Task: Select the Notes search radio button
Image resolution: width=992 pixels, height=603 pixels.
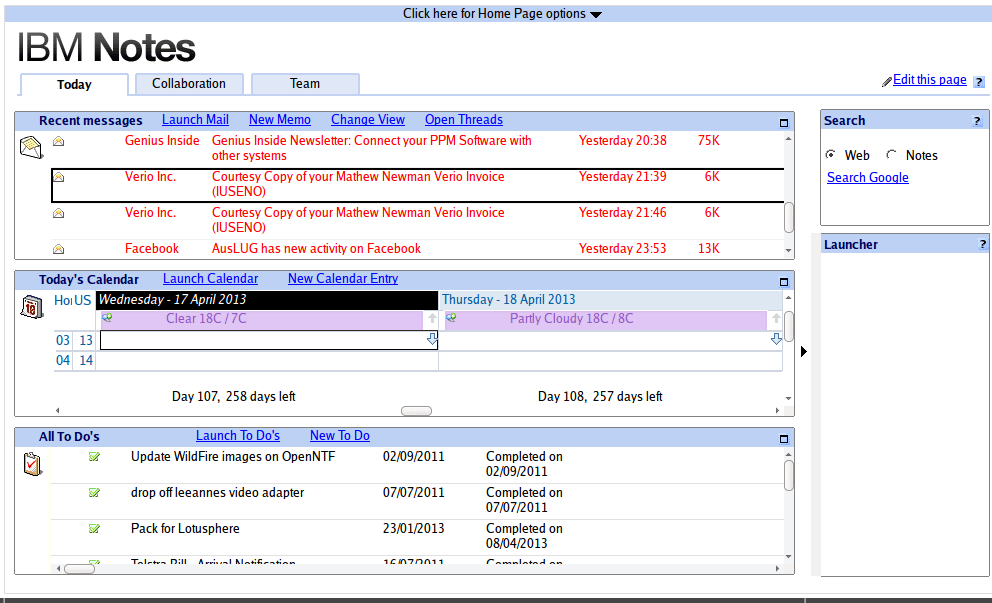Action: tap(891, 155)
